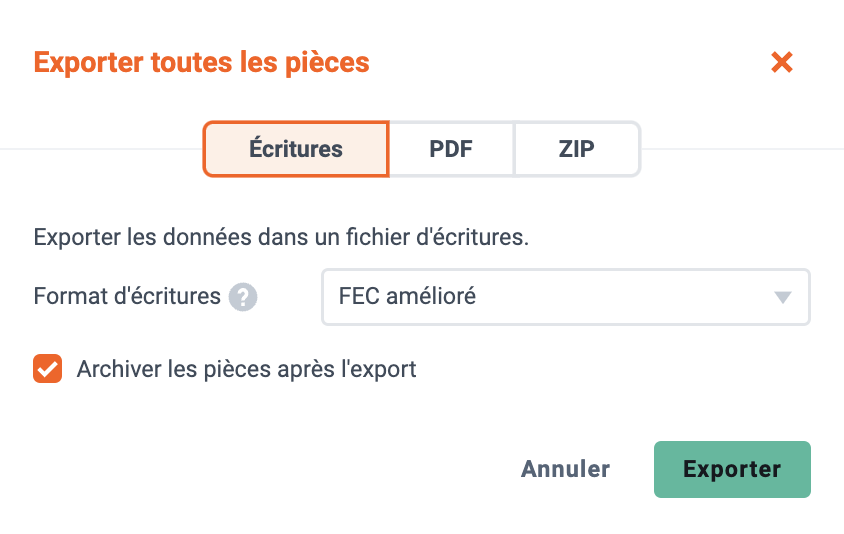Cancel the export with Annuler

tap(565, 469)
